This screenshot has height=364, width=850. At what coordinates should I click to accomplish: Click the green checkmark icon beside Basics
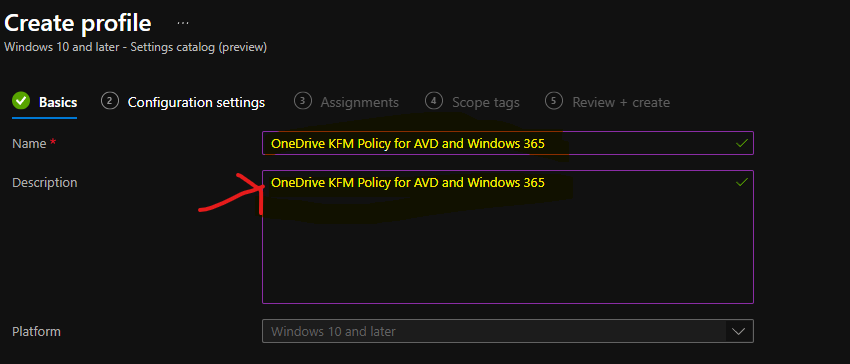pos(21,101)
